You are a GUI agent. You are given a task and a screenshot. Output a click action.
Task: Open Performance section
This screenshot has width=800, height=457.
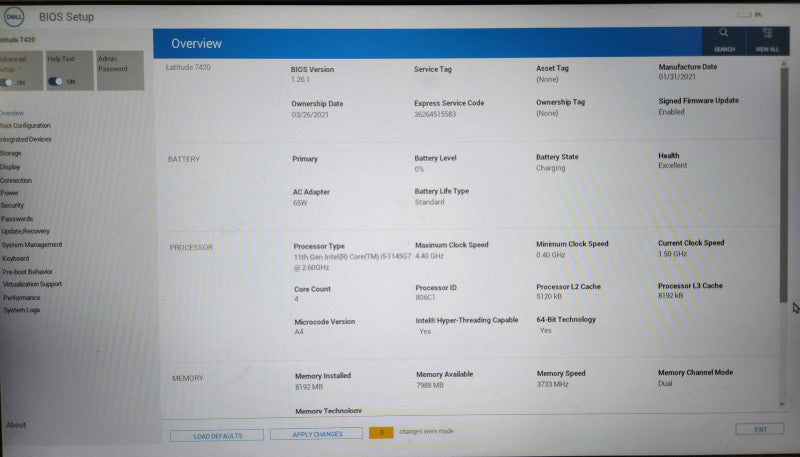point(21,297)
